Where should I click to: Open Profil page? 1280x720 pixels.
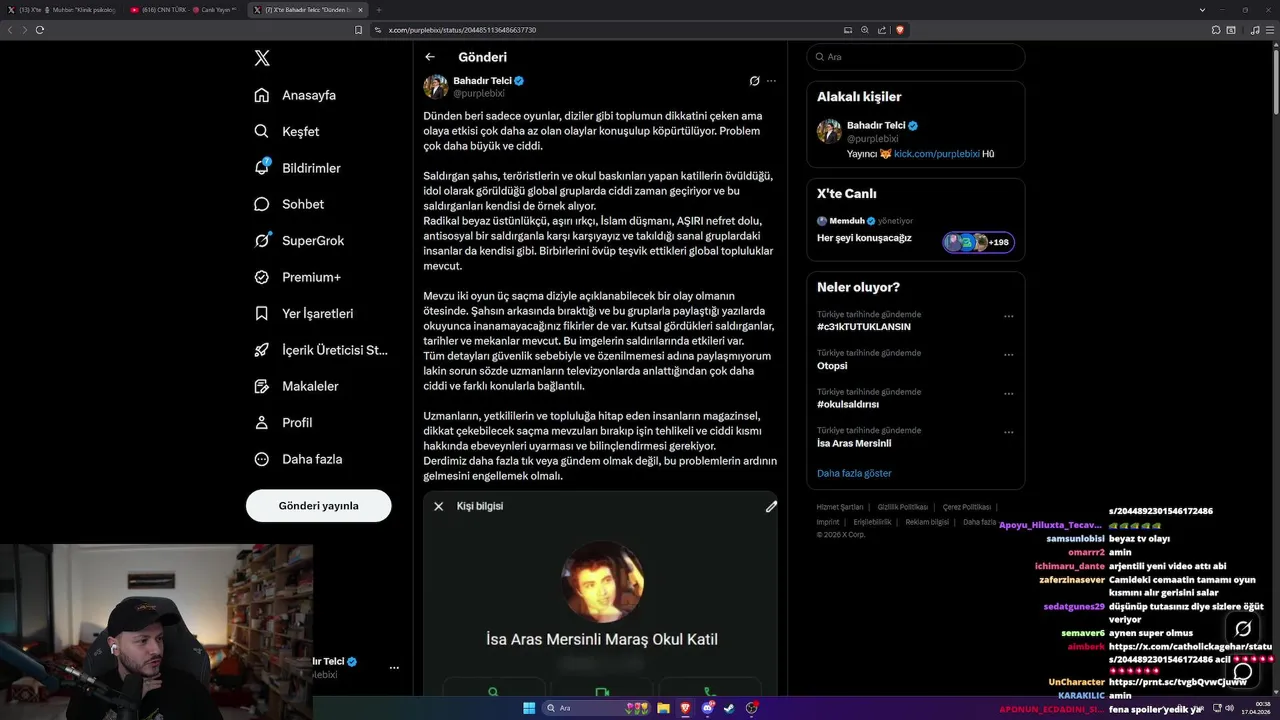point(283,422)
